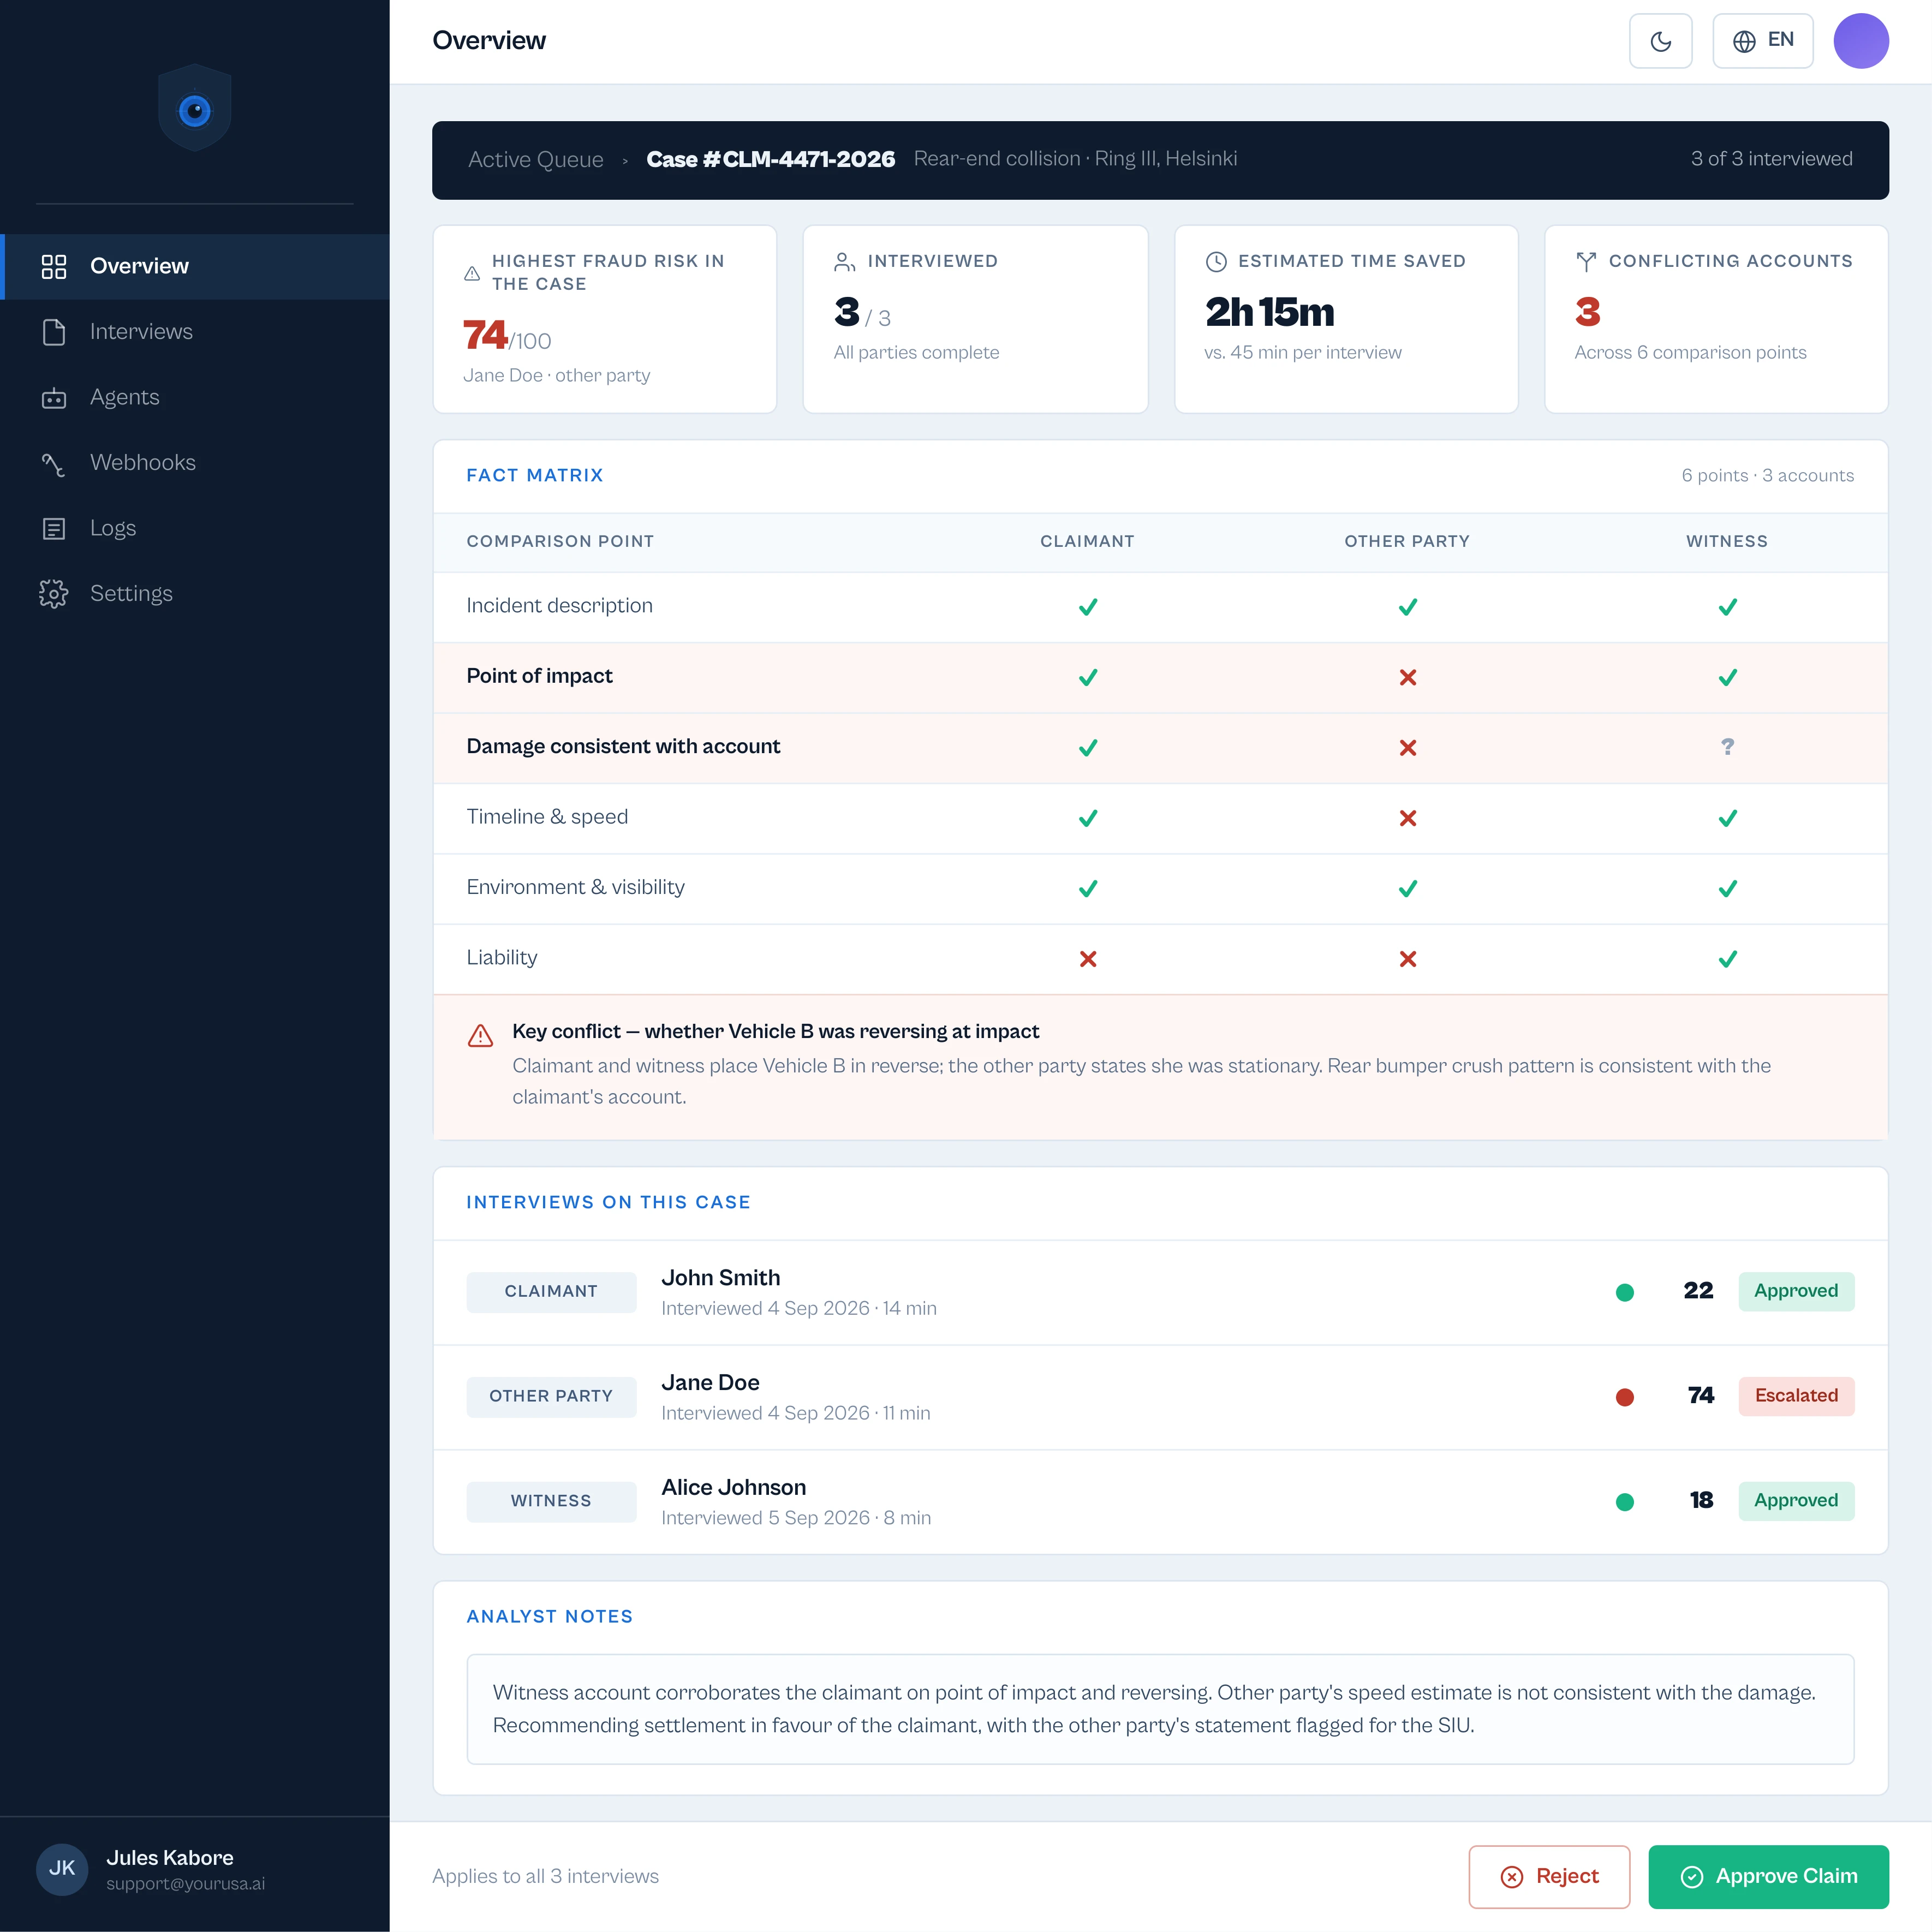
Task: Click the Timeline & speed row label
Action: [x=547, y=817]
